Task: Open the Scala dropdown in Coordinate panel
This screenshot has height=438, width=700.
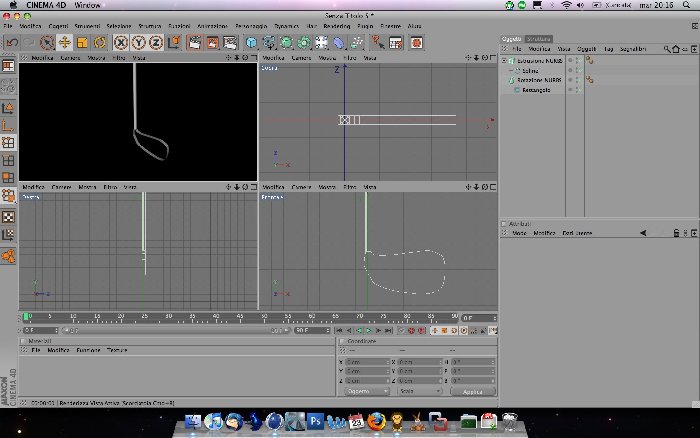Action: pyautogui.click(x=420, y=391)
